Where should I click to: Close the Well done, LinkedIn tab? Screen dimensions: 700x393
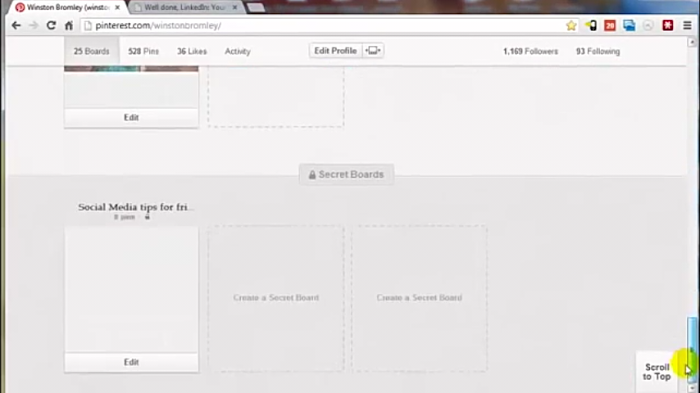point(235,8)
